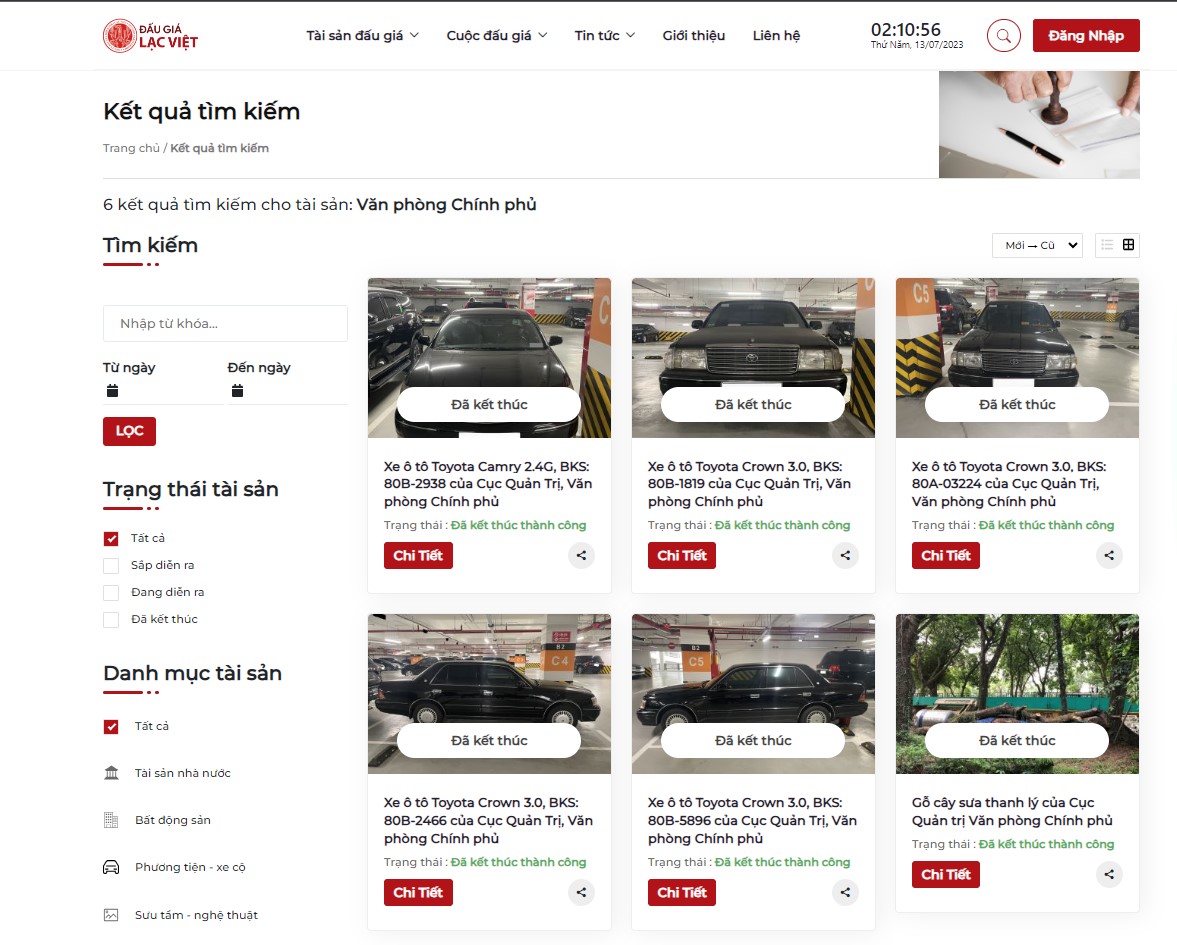The width and height of the screenshot is (1177, 945).
Task: Share the Toyota Crown 80A-03224 listing
Action: [1109, 555]
